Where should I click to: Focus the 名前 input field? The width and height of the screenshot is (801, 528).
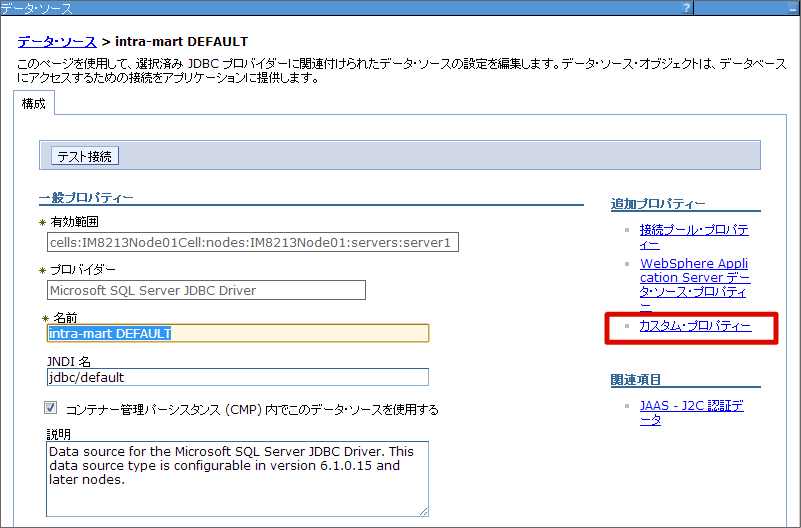[x=238, y=333]
